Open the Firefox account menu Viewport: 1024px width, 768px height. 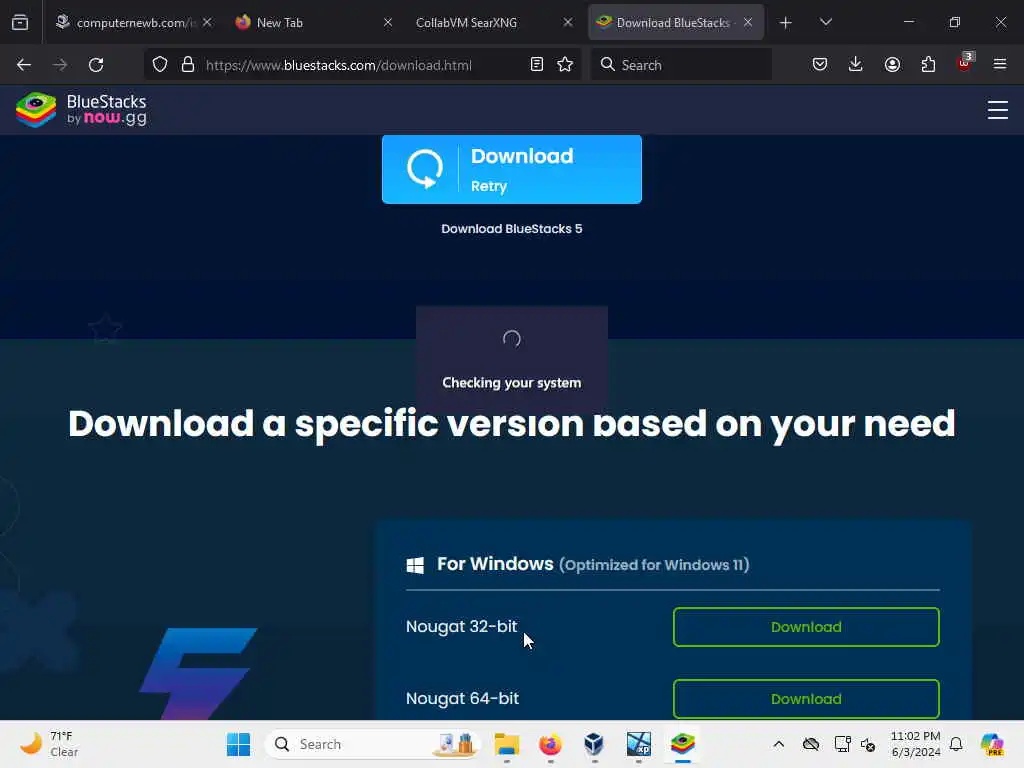(892, 65)
